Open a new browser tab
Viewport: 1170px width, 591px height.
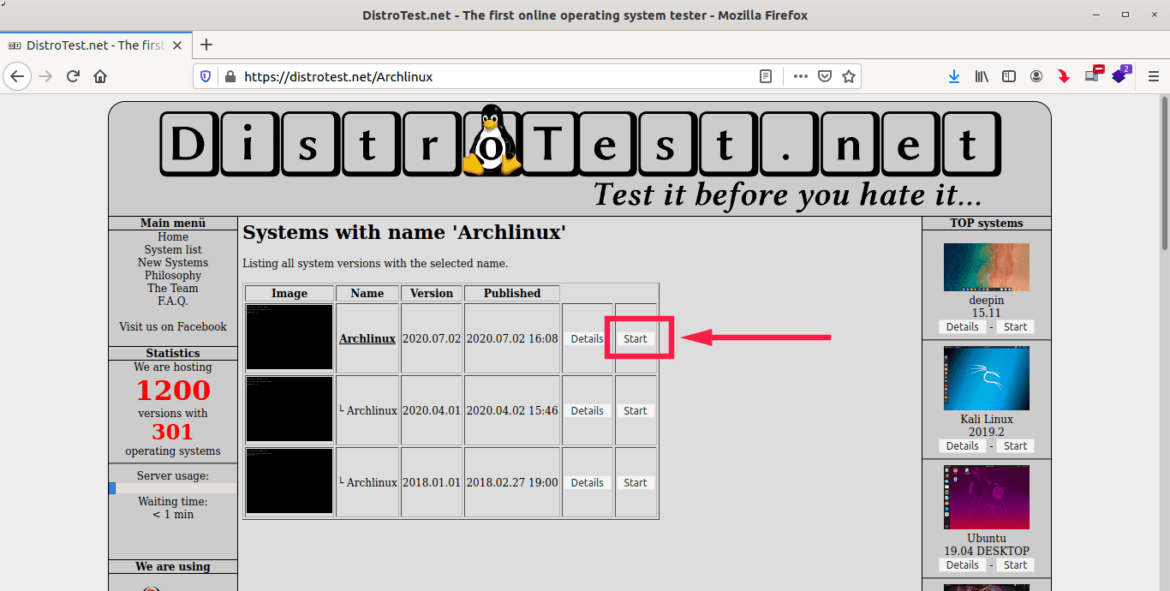tap(206, 44)
